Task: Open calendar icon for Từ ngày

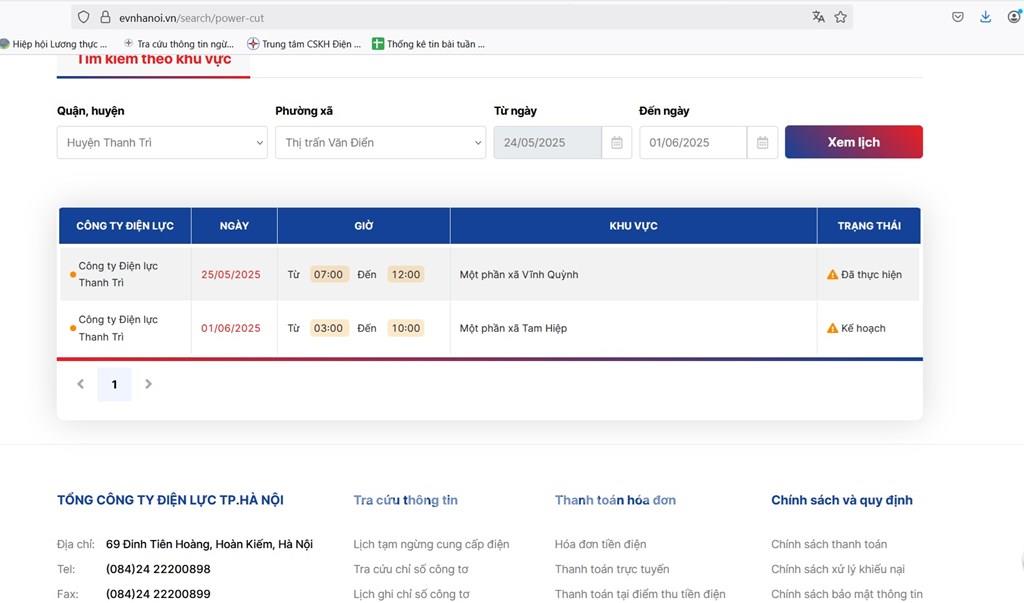Action: pos(616,142)
